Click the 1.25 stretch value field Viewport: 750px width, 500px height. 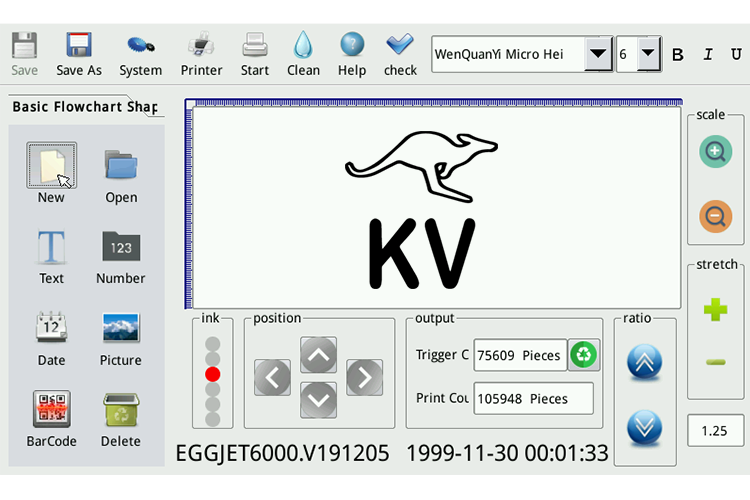[x=716, y=431]
